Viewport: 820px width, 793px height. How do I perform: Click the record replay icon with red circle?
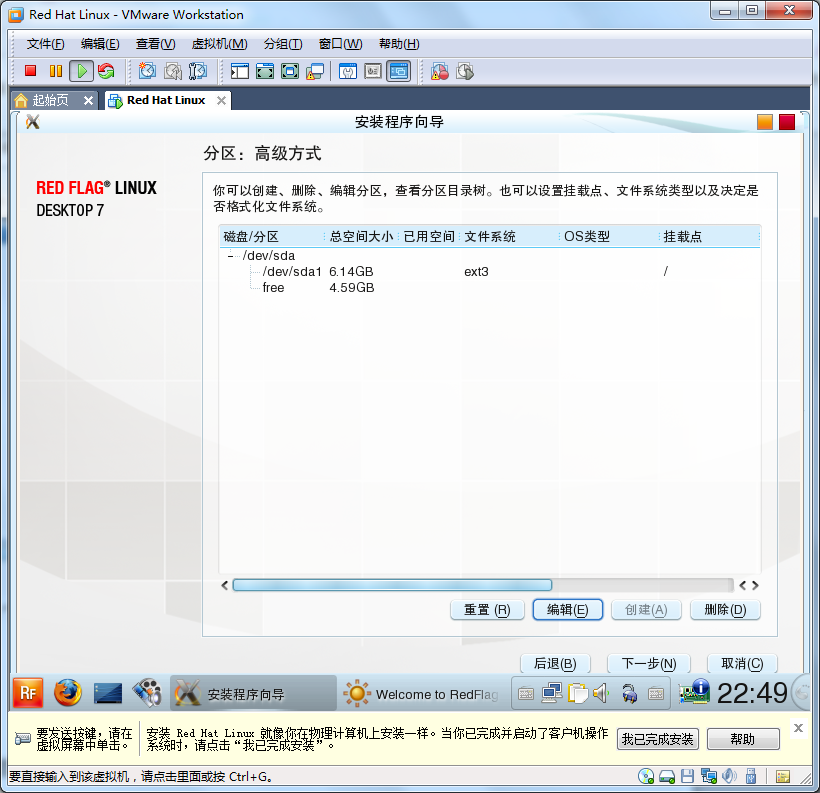440,71
